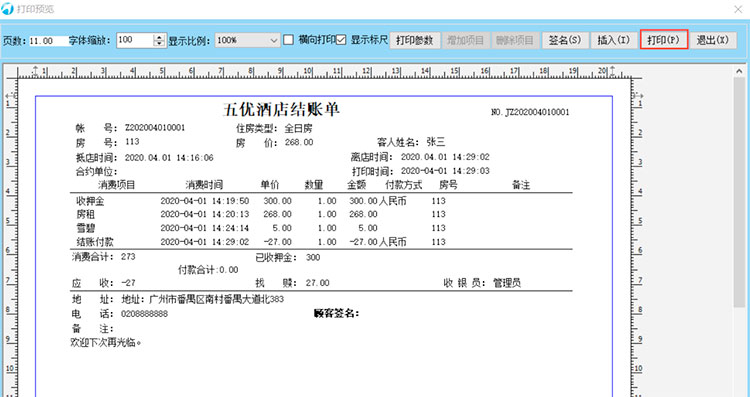
Task: Click the 消费项目 column header
Action: pos(117,185)
